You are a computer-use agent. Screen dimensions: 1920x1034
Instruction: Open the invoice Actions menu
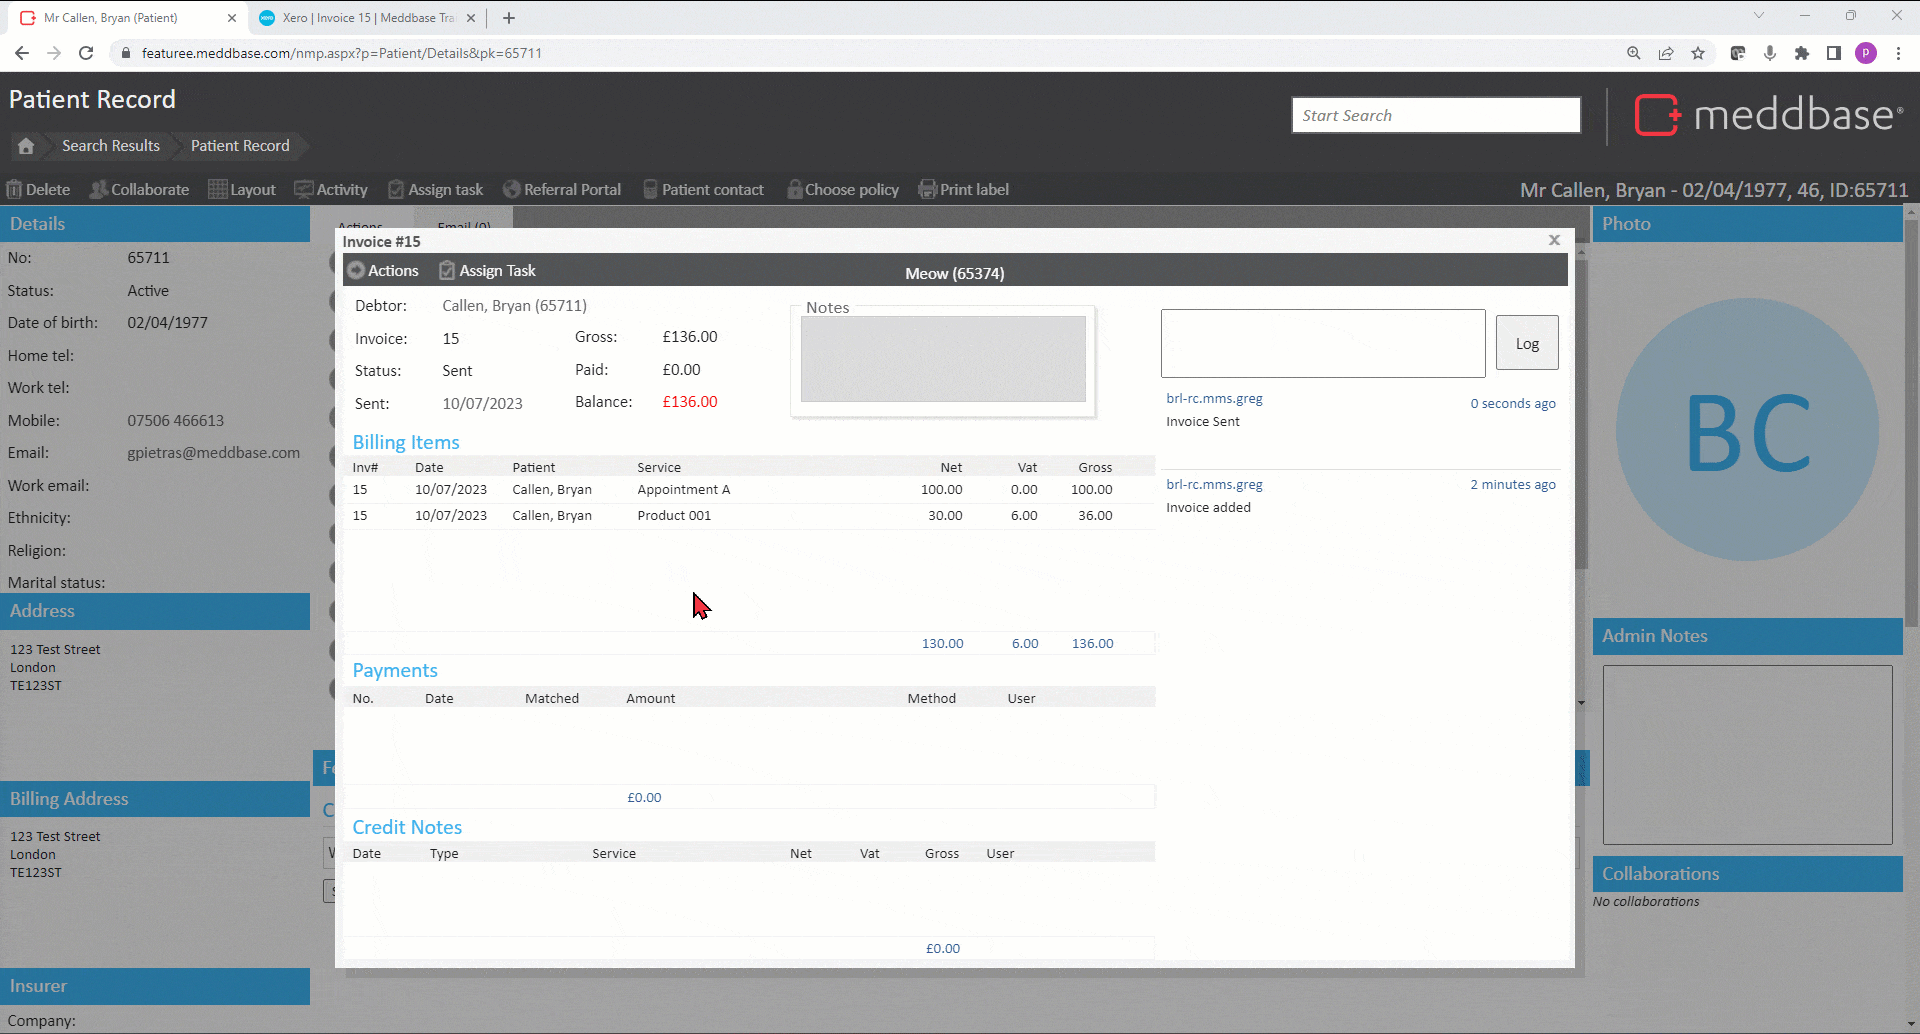coord(383,271)
